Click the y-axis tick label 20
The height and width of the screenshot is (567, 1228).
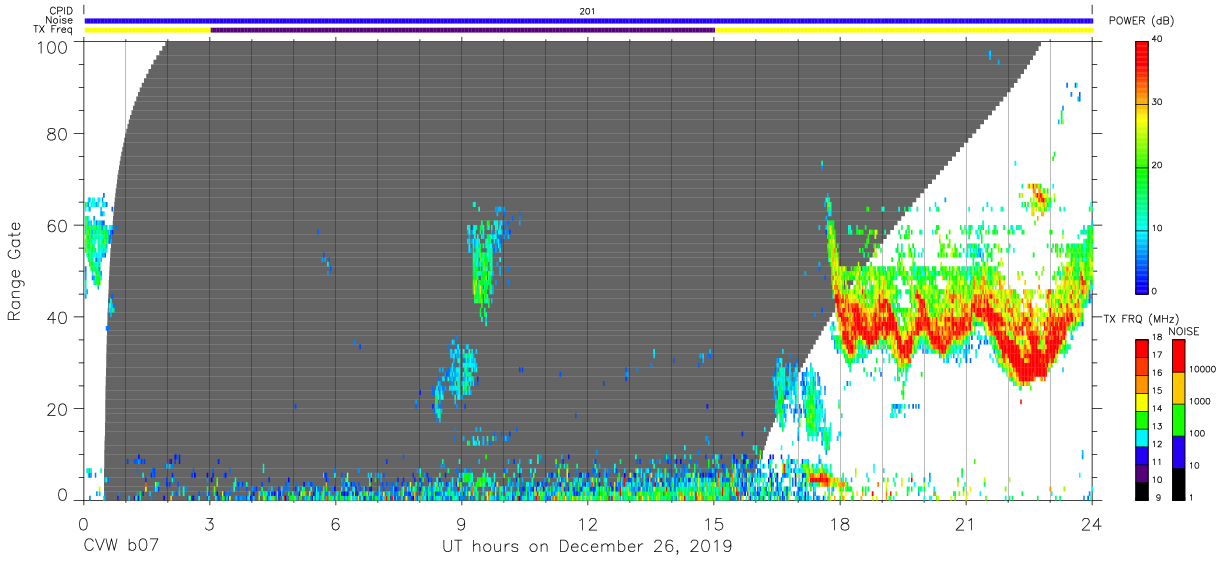[58, 409]
